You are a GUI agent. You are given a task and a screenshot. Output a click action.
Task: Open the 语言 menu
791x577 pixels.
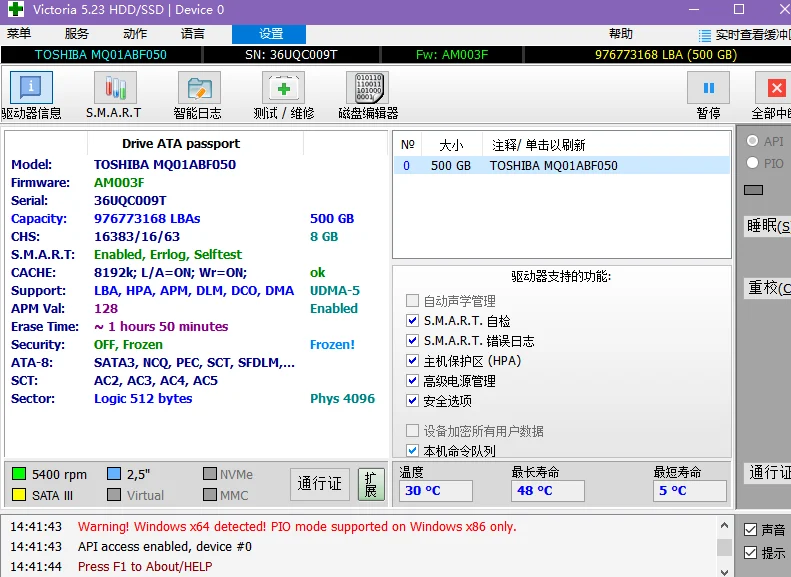193,34
